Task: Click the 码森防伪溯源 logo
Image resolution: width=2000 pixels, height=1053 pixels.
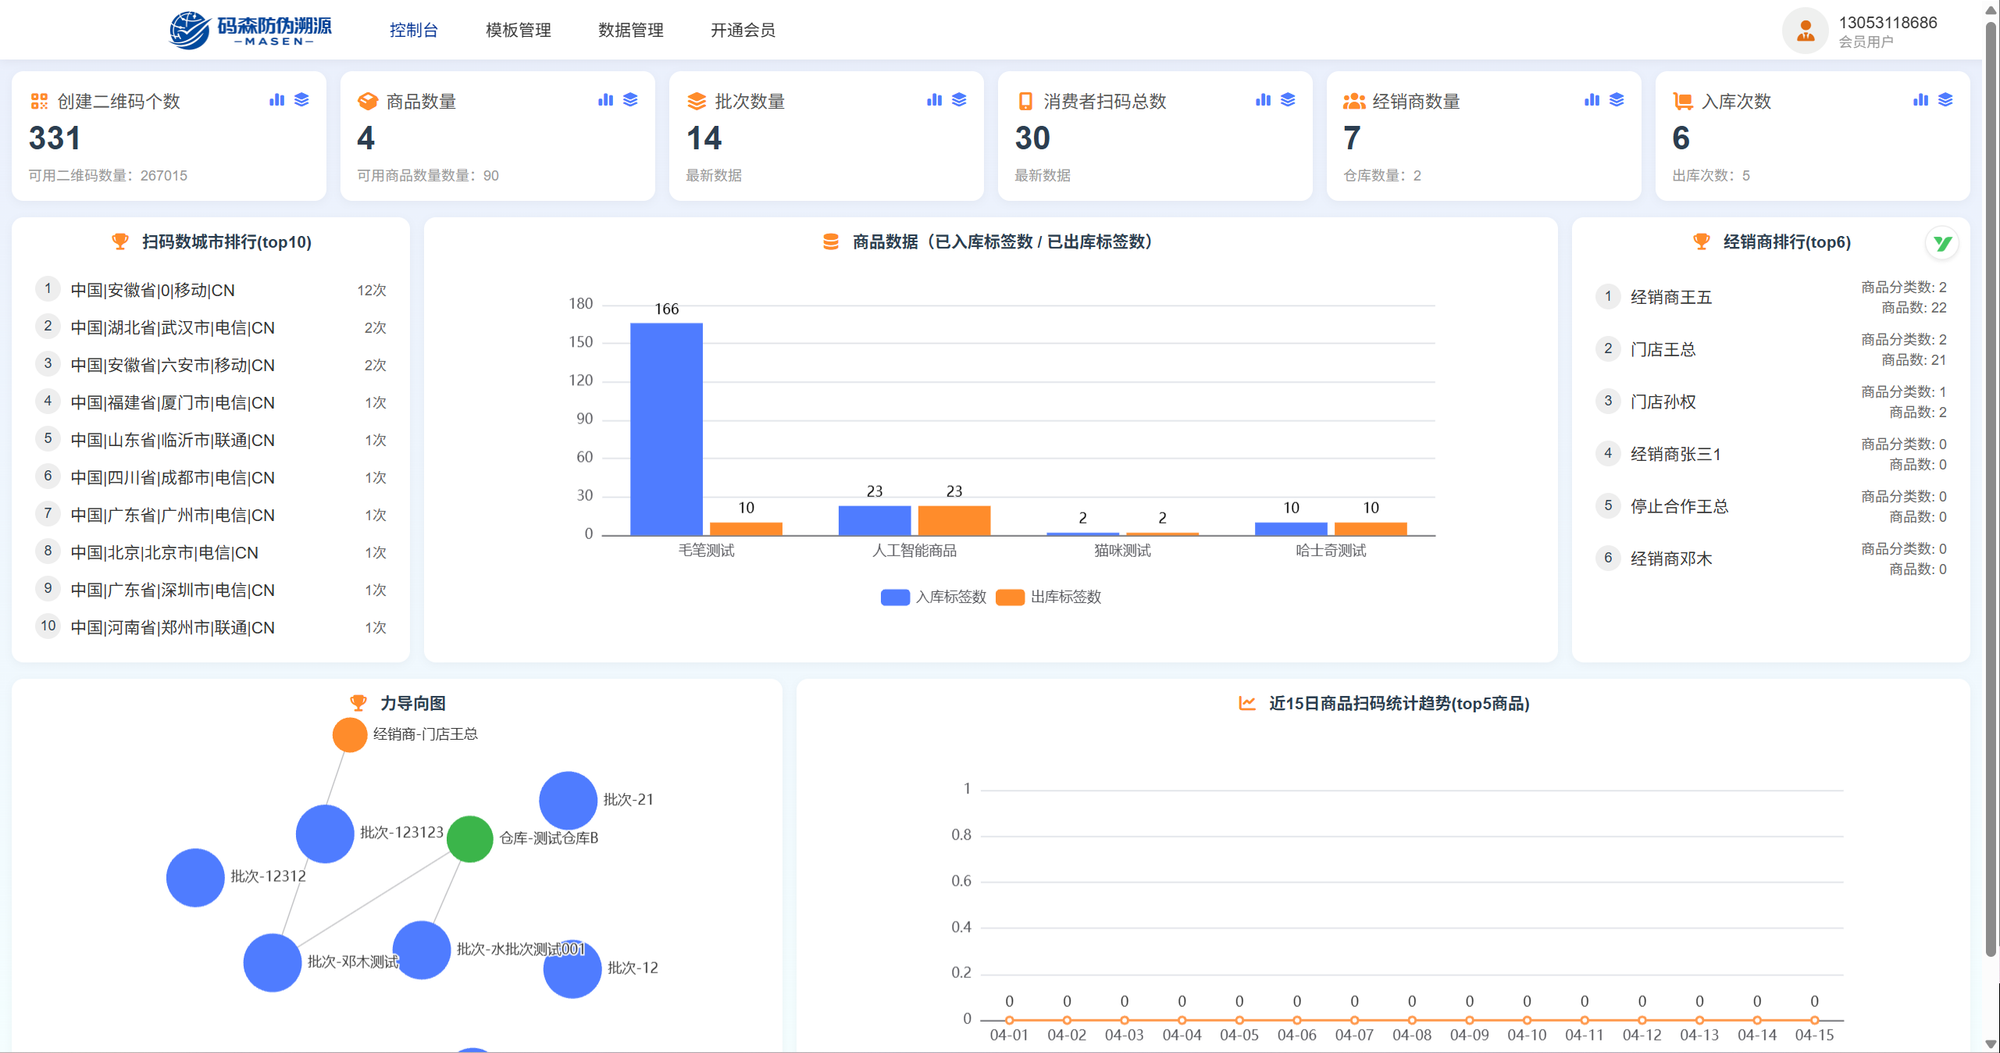Action: [x=251, y=30]
